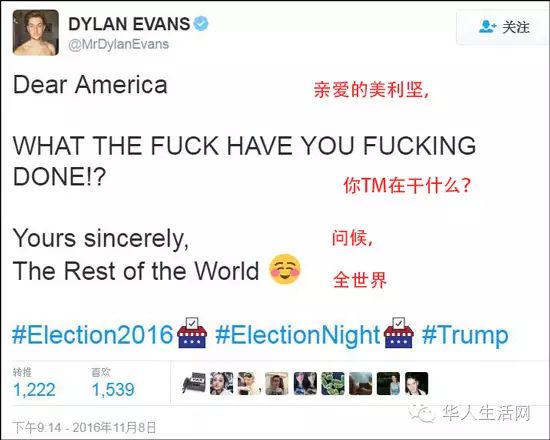The image size is (550, 440).
Task: View the 1,222 retweets list
Action: pos(34,383)
